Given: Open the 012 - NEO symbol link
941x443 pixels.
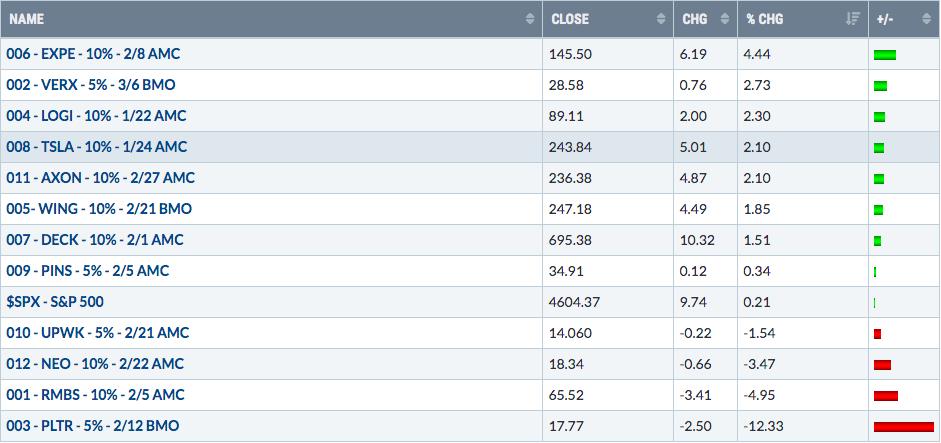Looking at the screenshot, I should tap(95, 364).
